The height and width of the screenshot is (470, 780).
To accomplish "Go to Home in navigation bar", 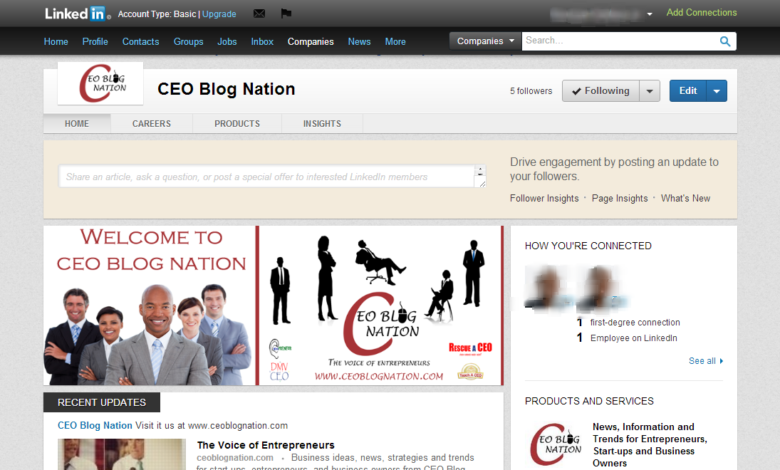I will click(x=56, y=42).
